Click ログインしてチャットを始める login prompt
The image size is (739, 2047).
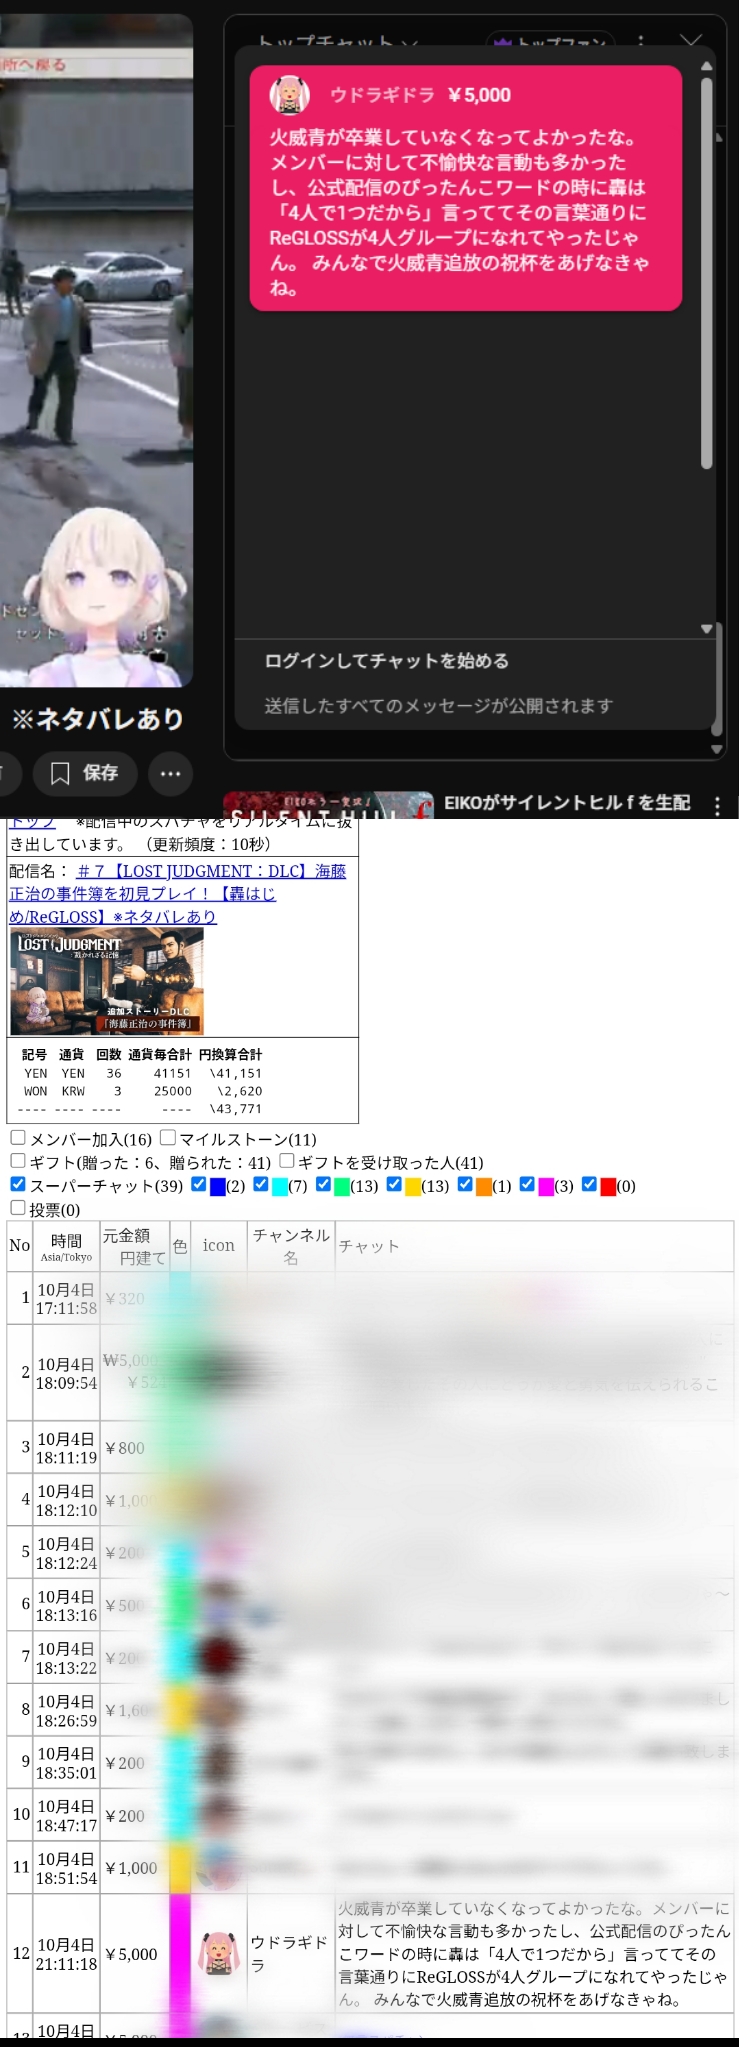(386, 661)
